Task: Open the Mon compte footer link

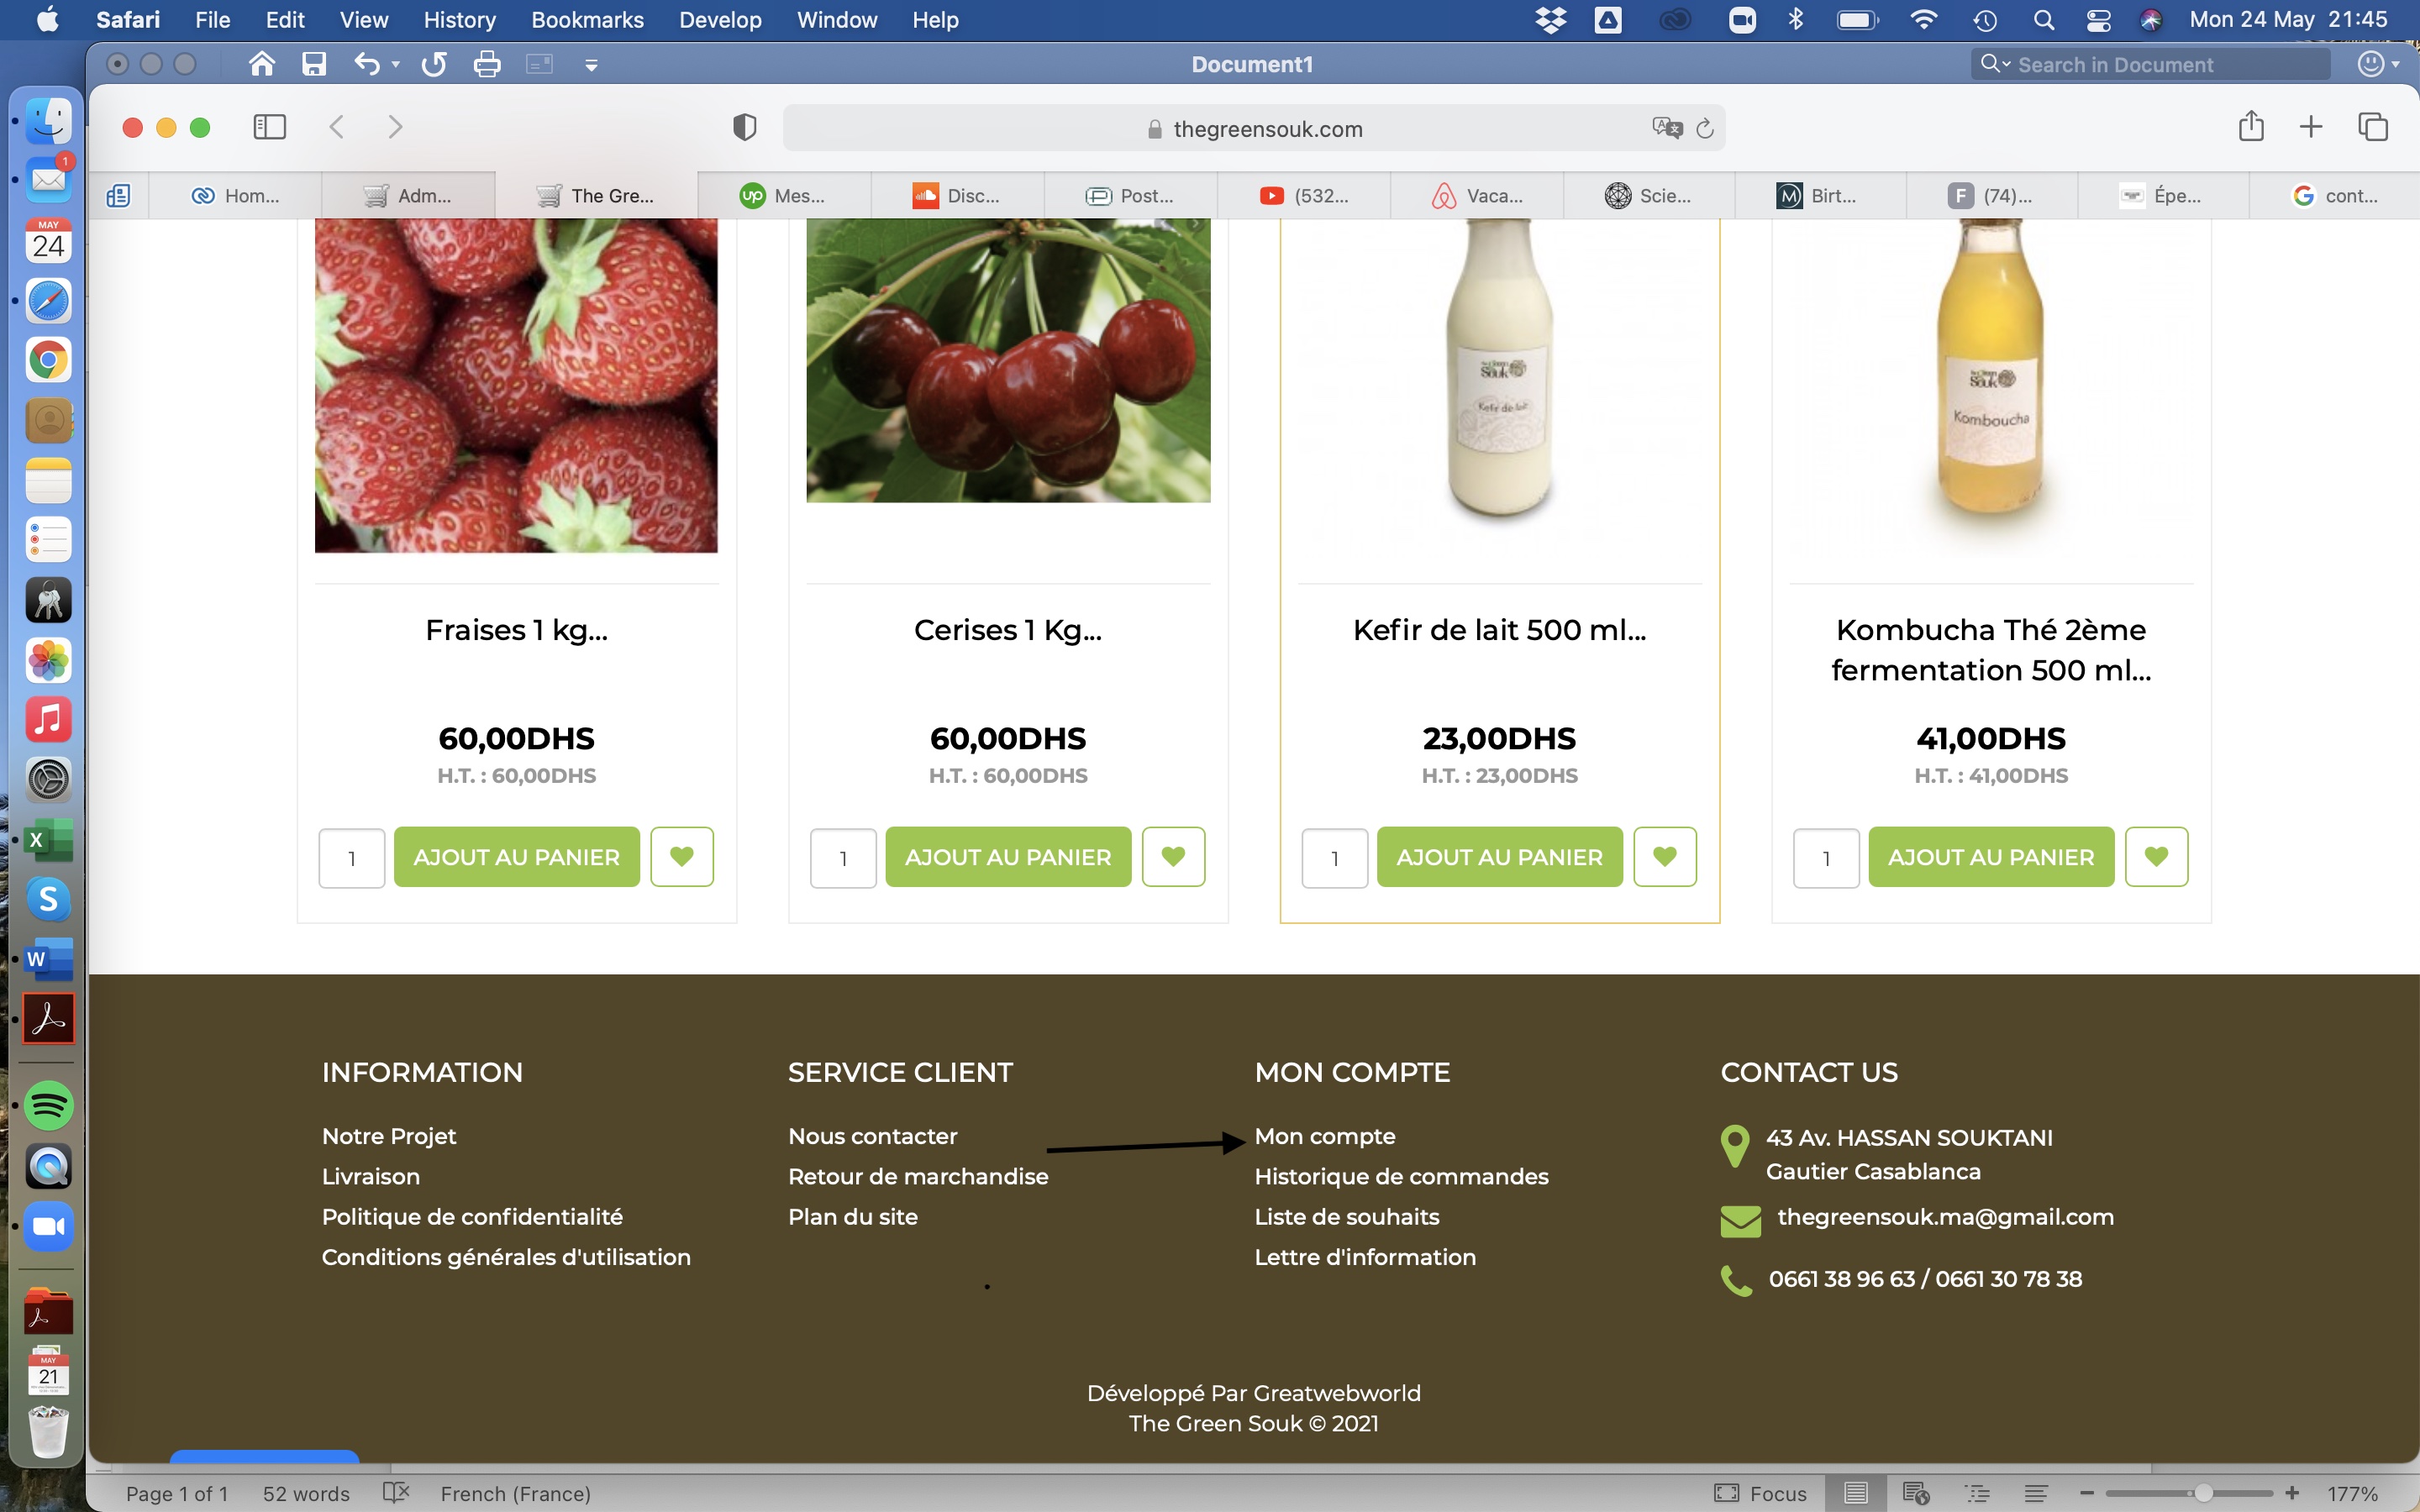Action: 1325,1136
